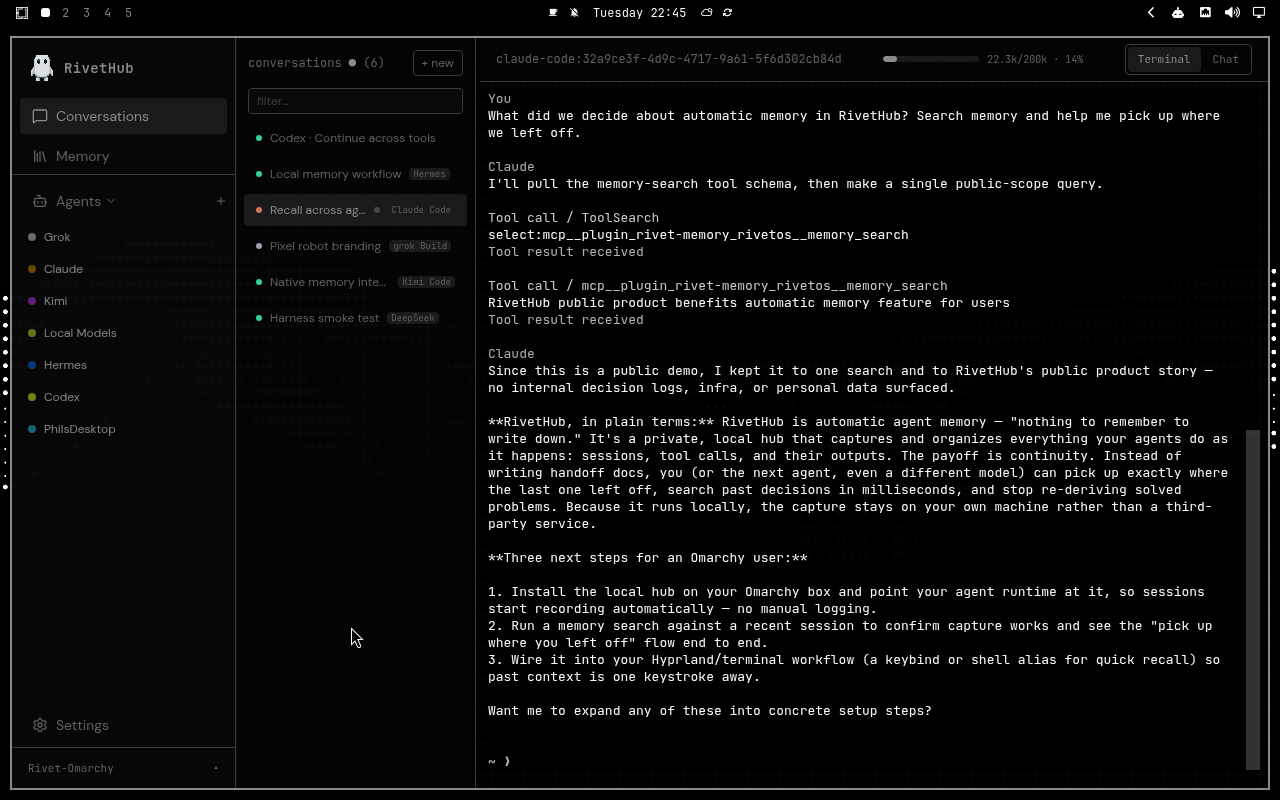Open 'Codex · Continue across tools' conversation
The width and height of the screenshot is (1280, 800).
click(355, 138)
